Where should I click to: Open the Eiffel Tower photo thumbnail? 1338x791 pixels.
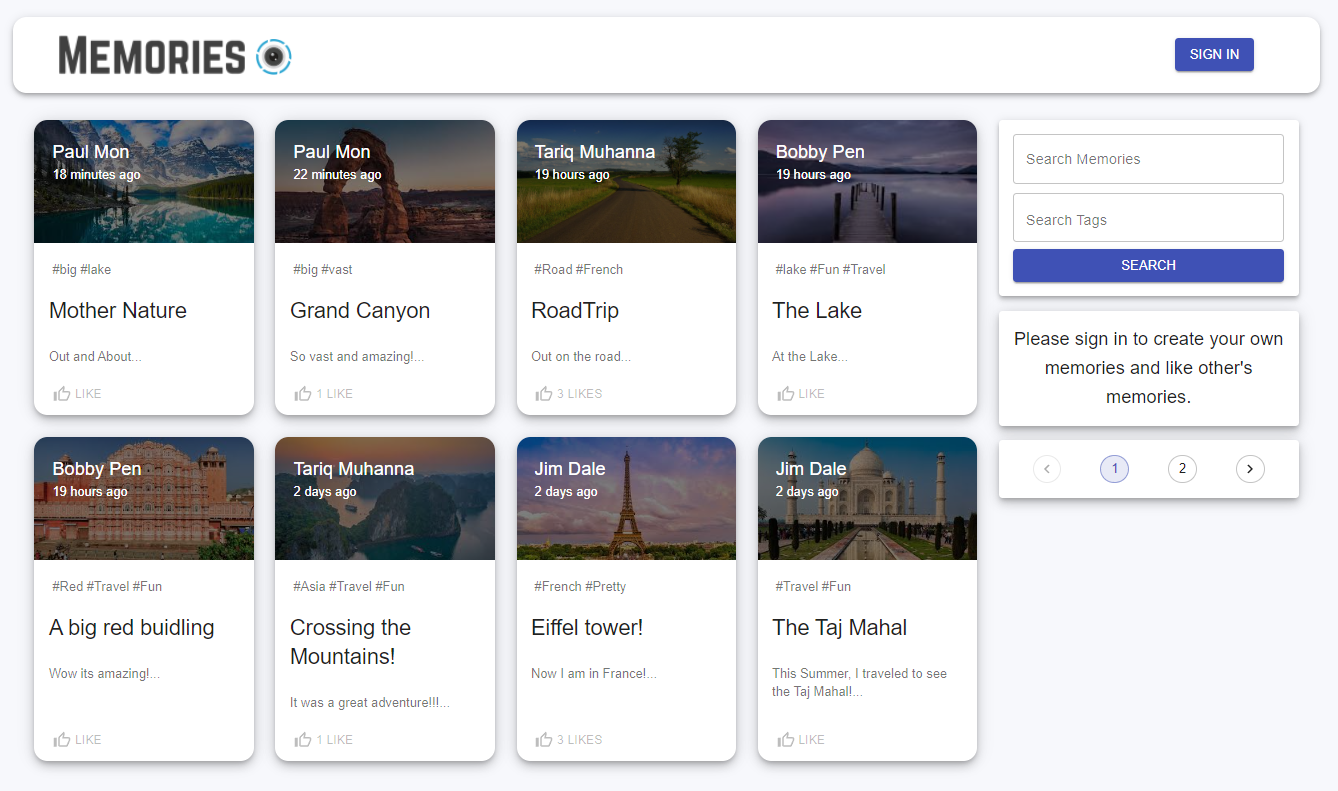[x=626, y=498]
